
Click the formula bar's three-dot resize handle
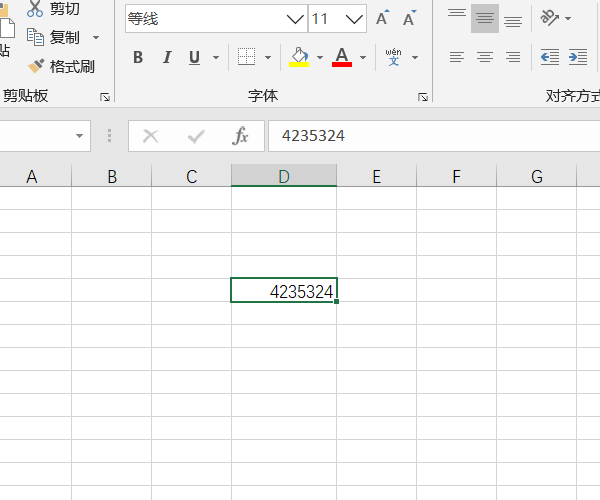(109, 136)
